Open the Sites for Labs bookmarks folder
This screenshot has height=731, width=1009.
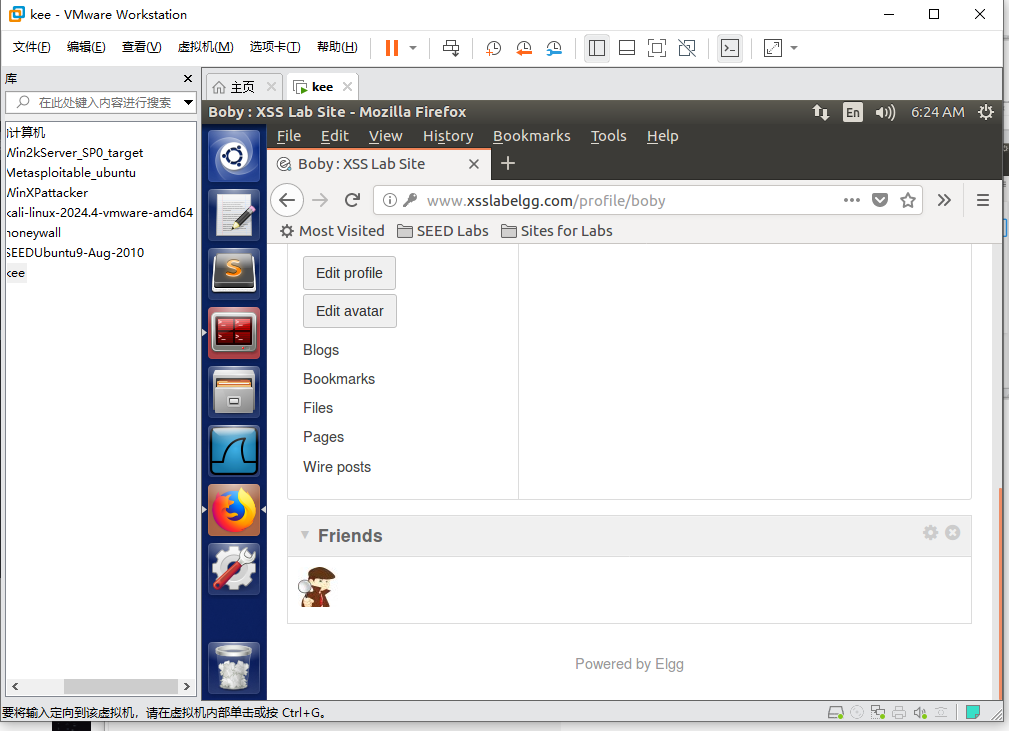(x=557, y=231)
